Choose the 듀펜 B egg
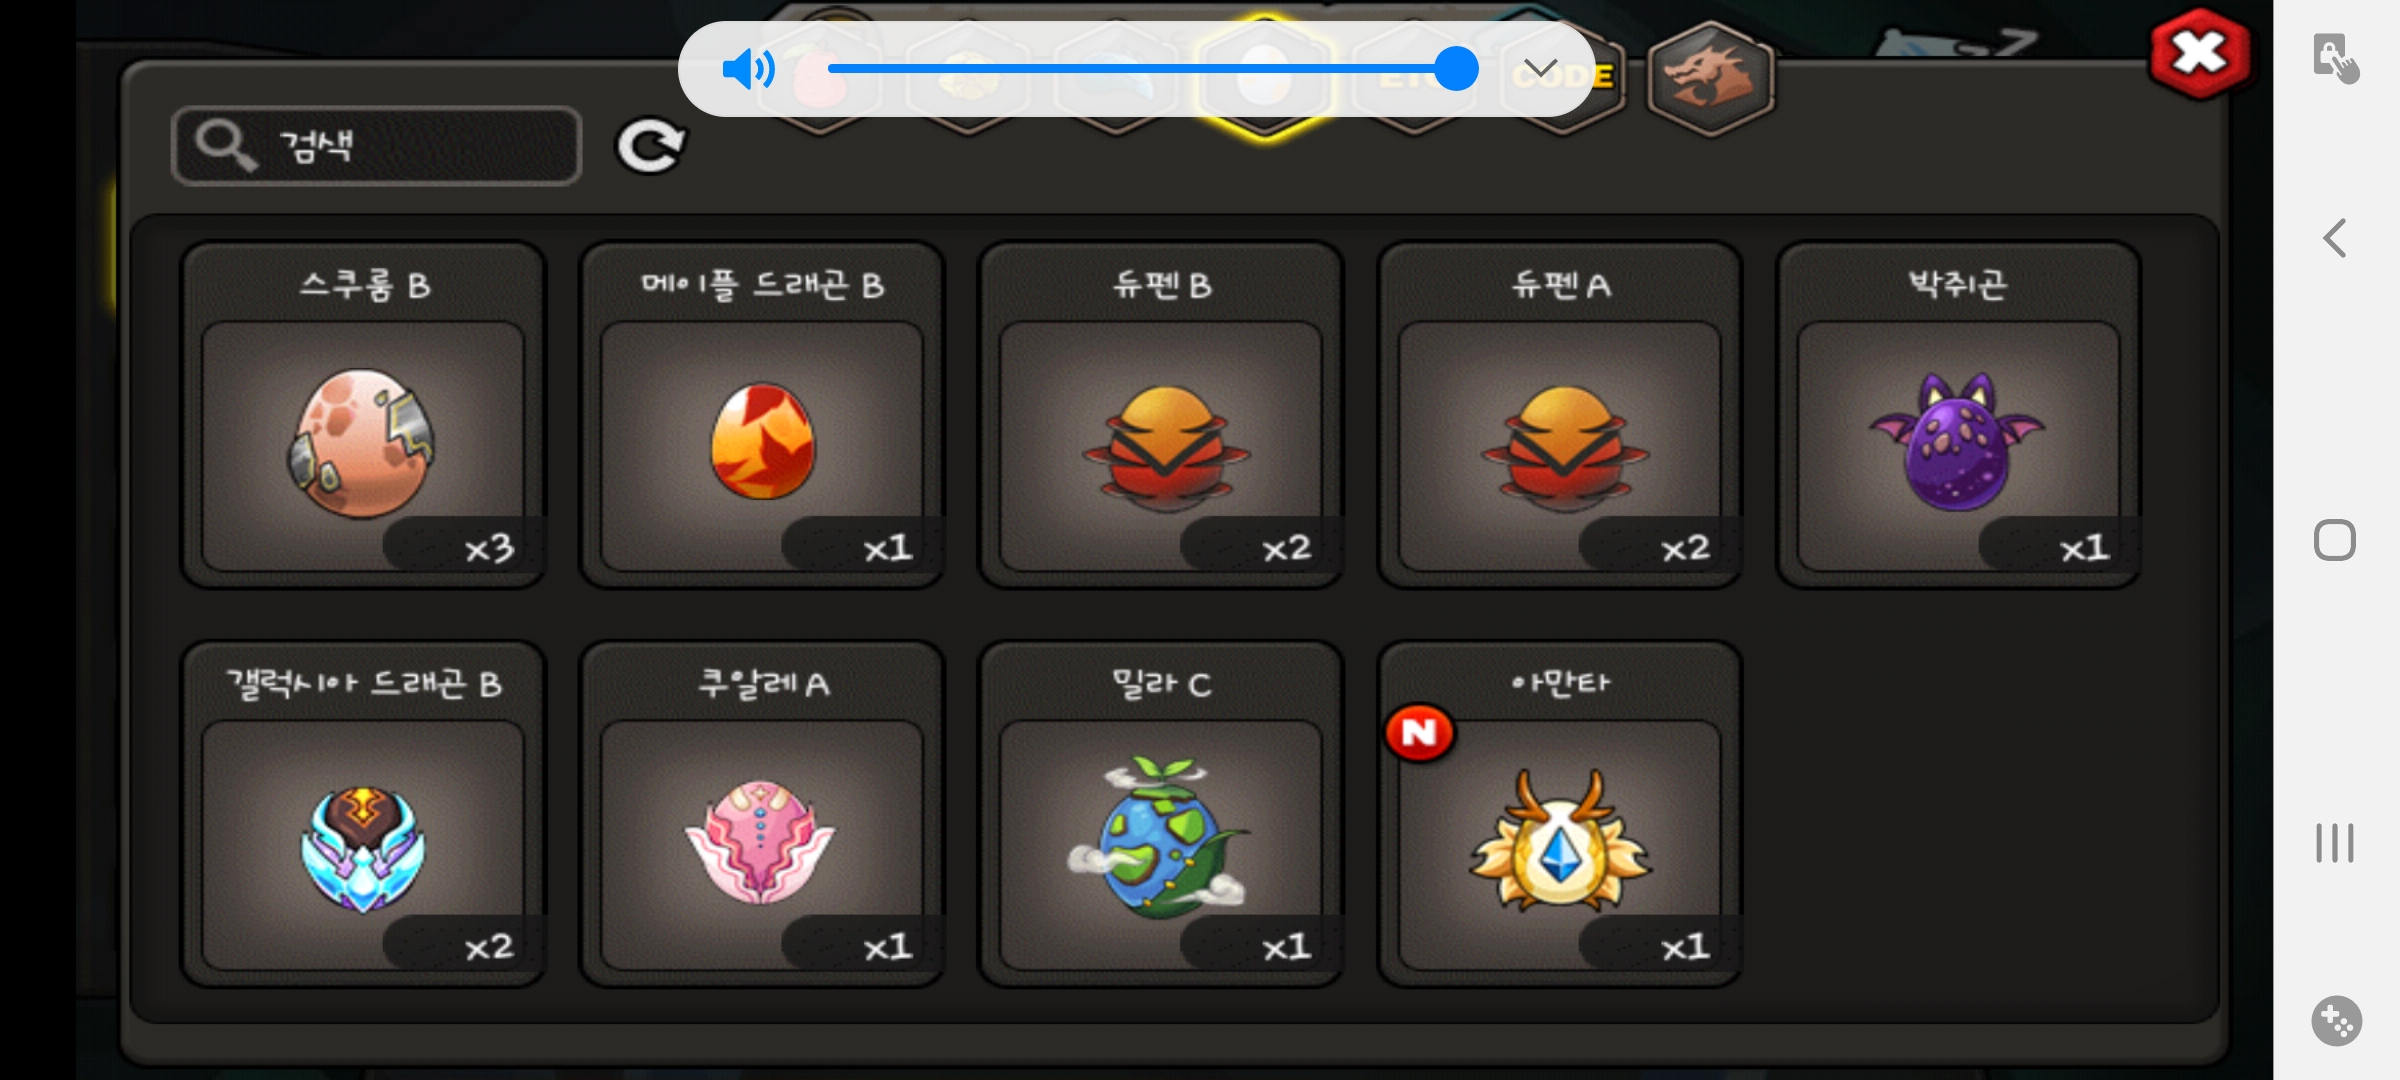This screenshot has width=2400, height=1080. tap(1161, 415)
